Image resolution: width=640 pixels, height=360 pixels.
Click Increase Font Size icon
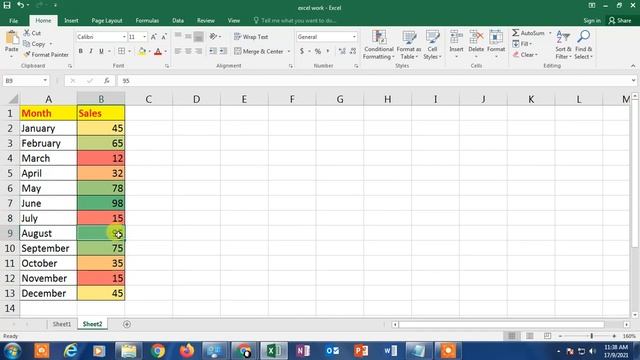[x=153, y=37]
